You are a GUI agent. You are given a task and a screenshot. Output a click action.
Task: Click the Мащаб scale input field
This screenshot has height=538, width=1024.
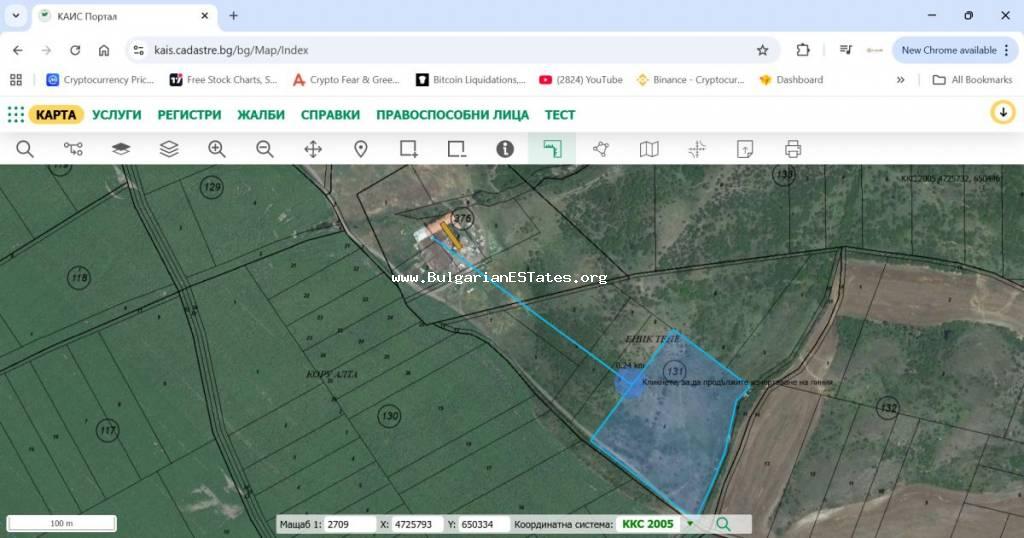[349, 524]
